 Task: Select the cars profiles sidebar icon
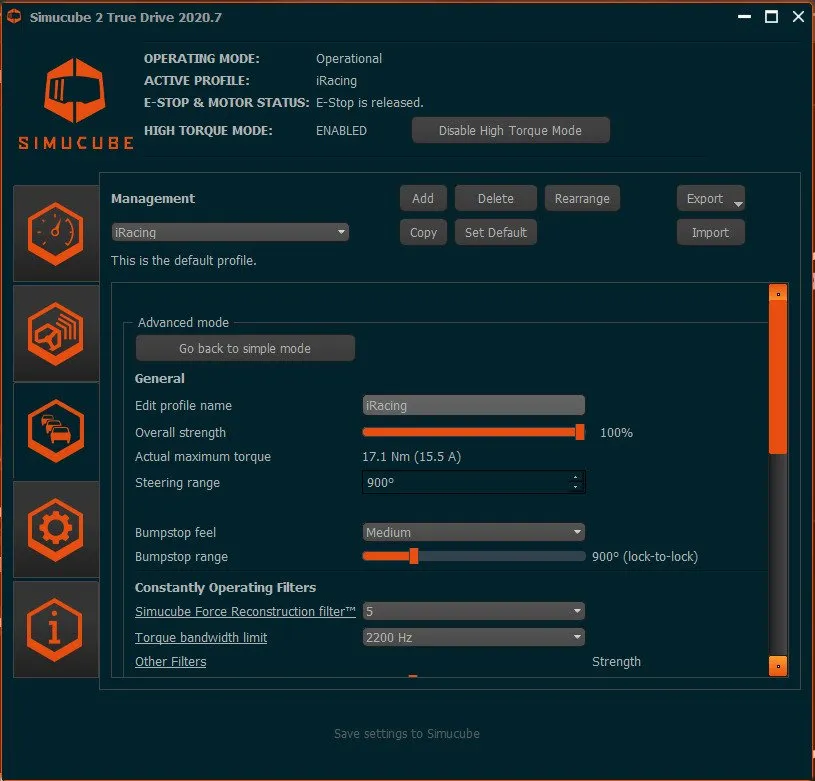[55, 431]
